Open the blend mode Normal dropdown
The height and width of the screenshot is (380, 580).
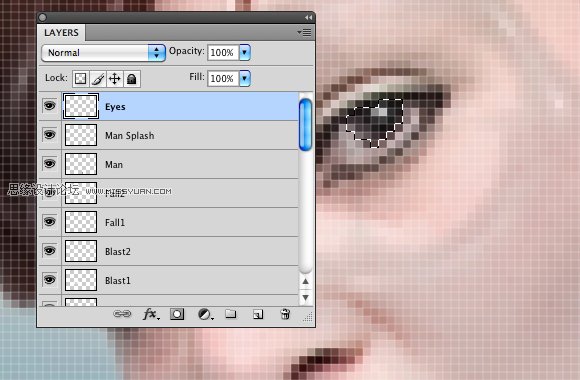[103, 53]
